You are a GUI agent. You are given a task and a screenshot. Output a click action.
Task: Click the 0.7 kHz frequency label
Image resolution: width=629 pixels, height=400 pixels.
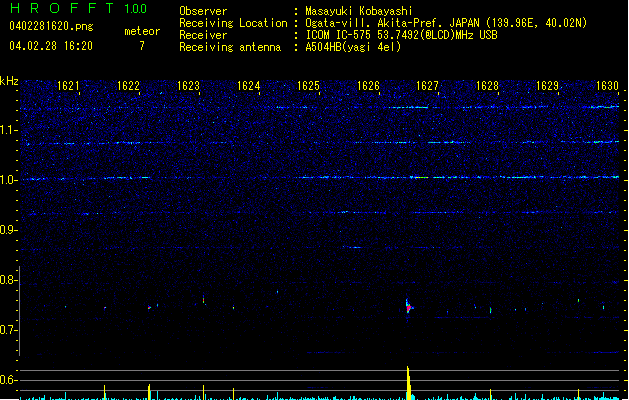pos(8,330)
